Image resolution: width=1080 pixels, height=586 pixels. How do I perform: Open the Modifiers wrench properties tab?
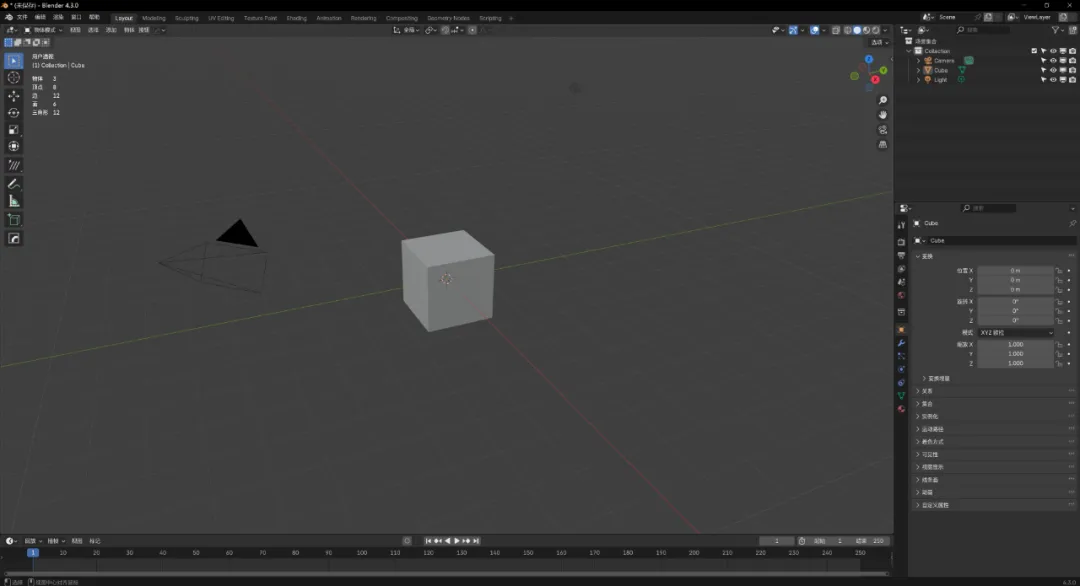tap(901, 343)
